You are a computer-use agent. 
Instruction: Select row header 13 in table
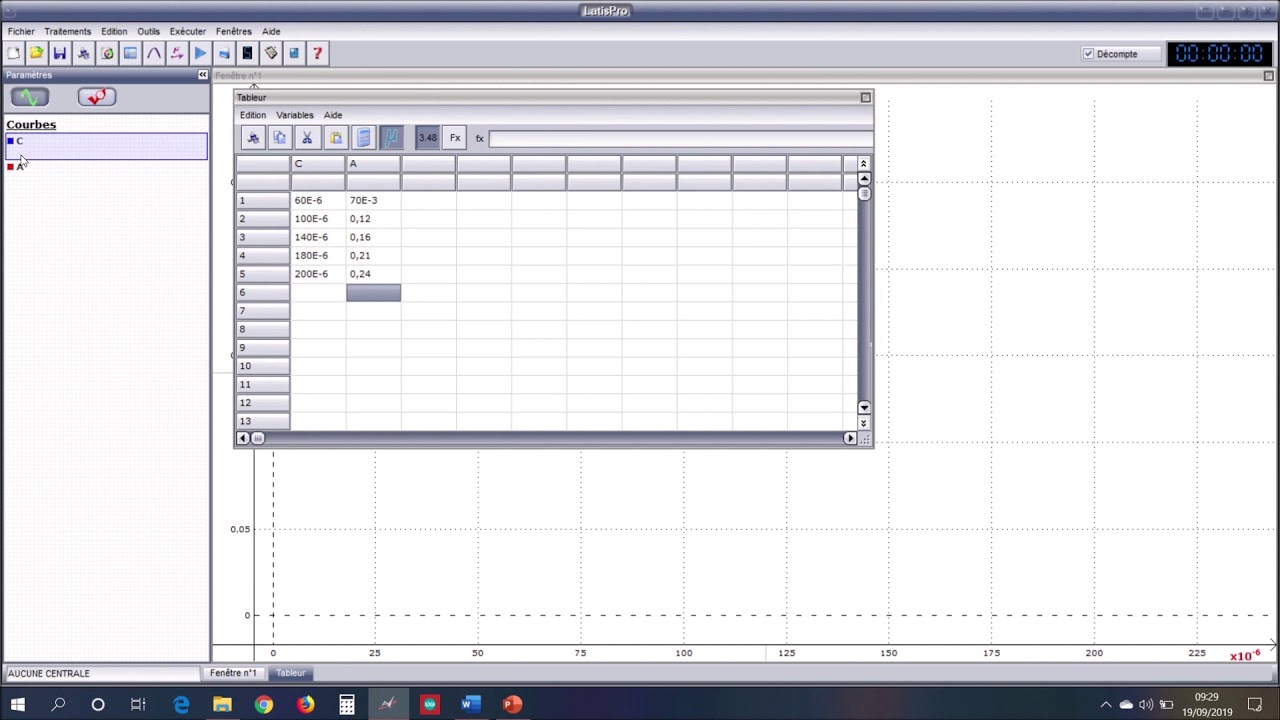[x=263, y=421]
